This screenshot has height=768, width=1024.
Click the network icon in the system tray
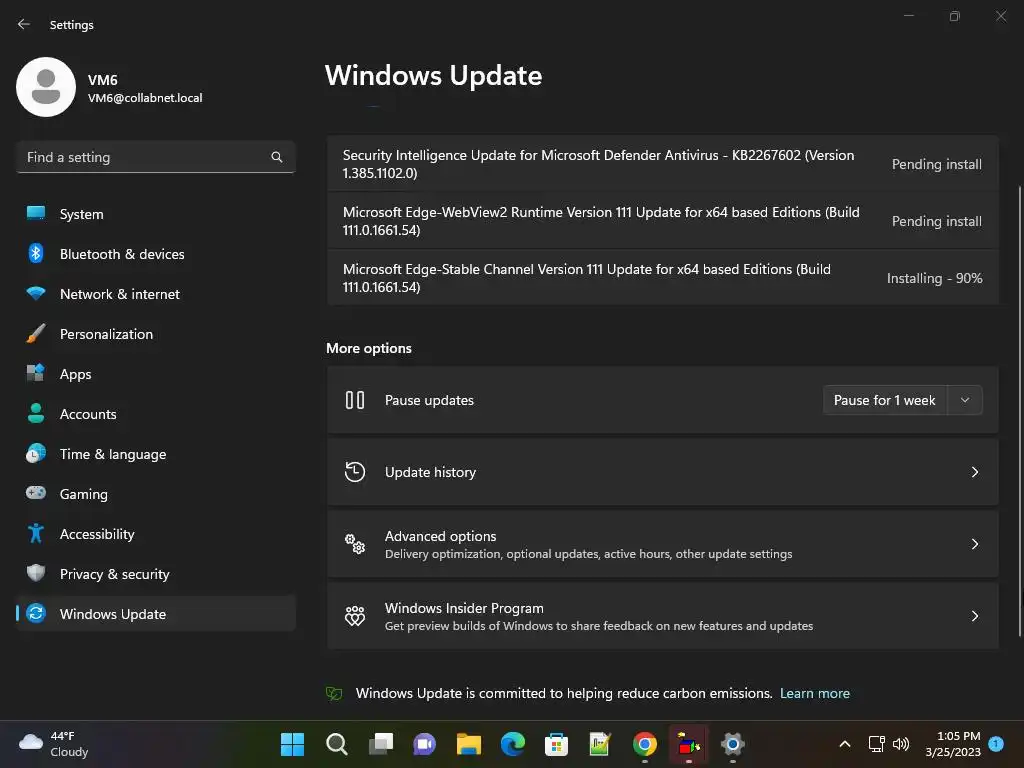pos(876,744)
